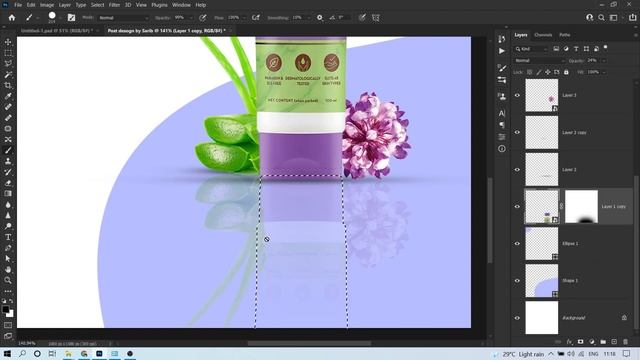Screen dimensions: 640x360
Task: Hide the Layer 3 layer
Action: [x=517, y=95]
